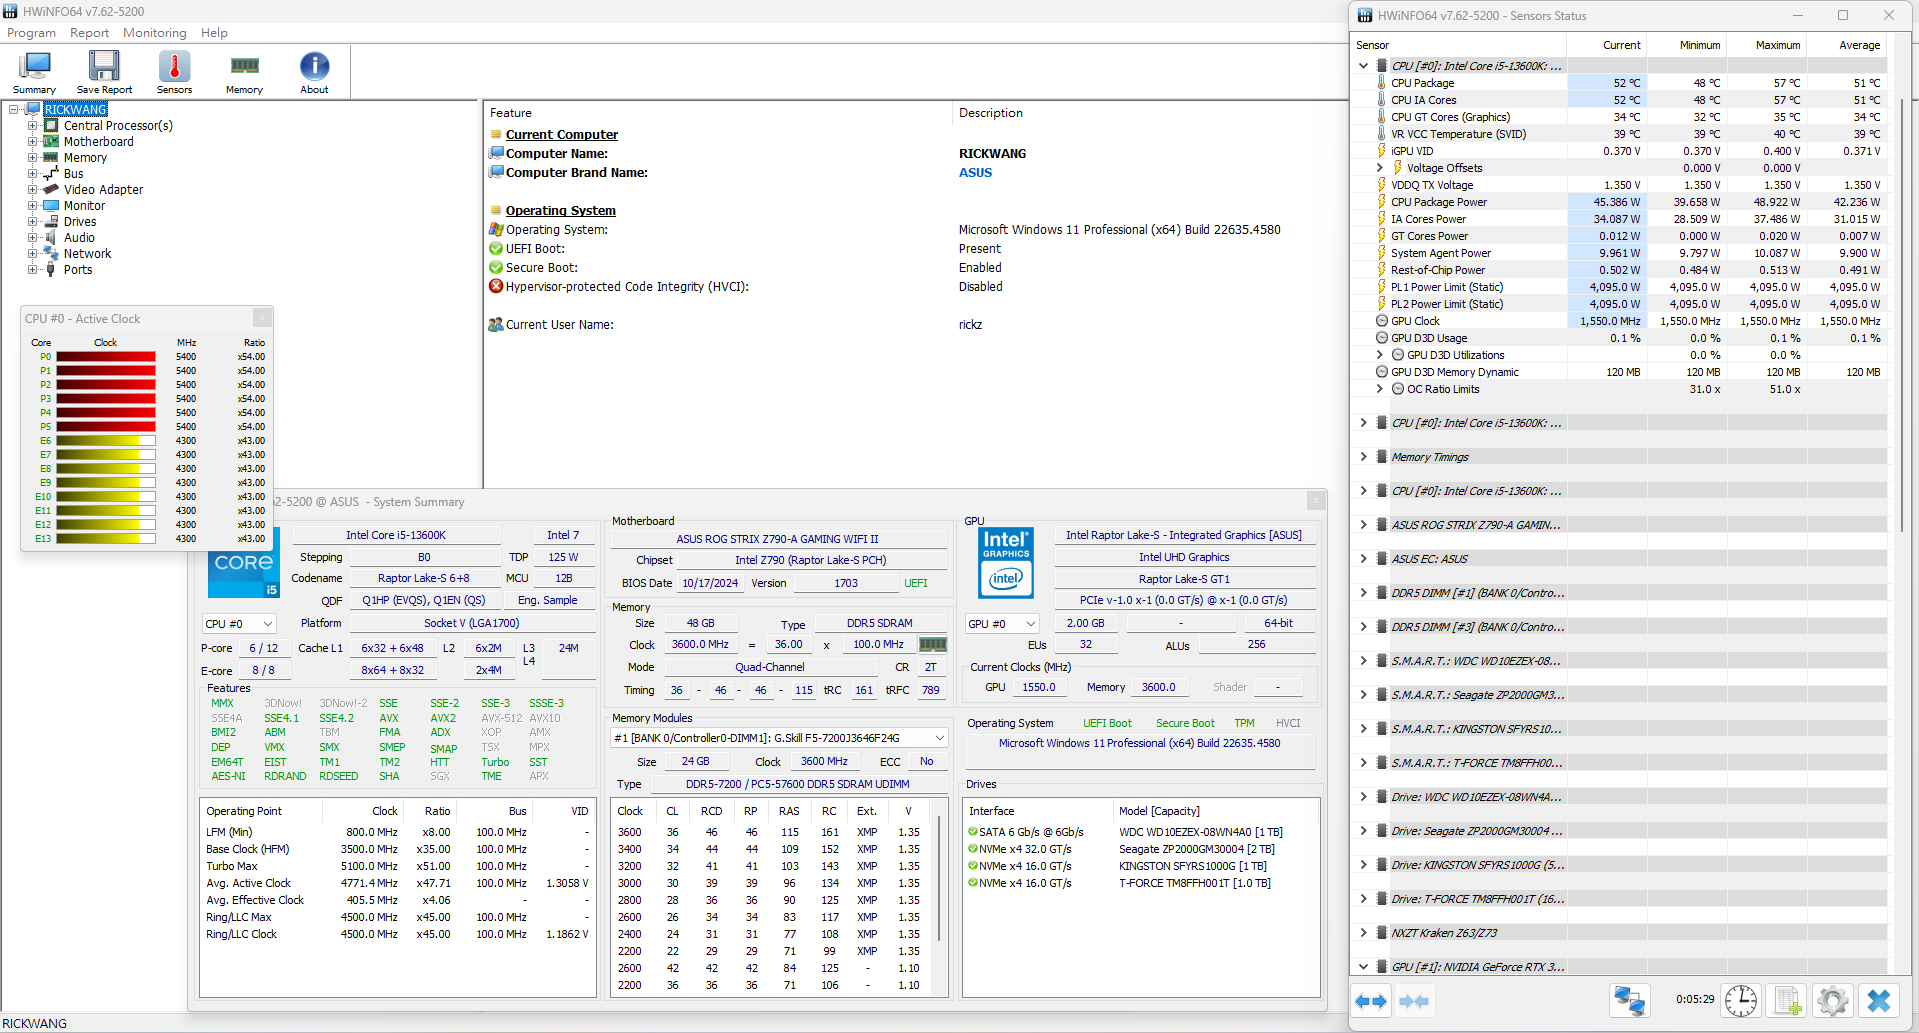
Task: Click the E6 core clock usage bar
Action: click(106, 441)
